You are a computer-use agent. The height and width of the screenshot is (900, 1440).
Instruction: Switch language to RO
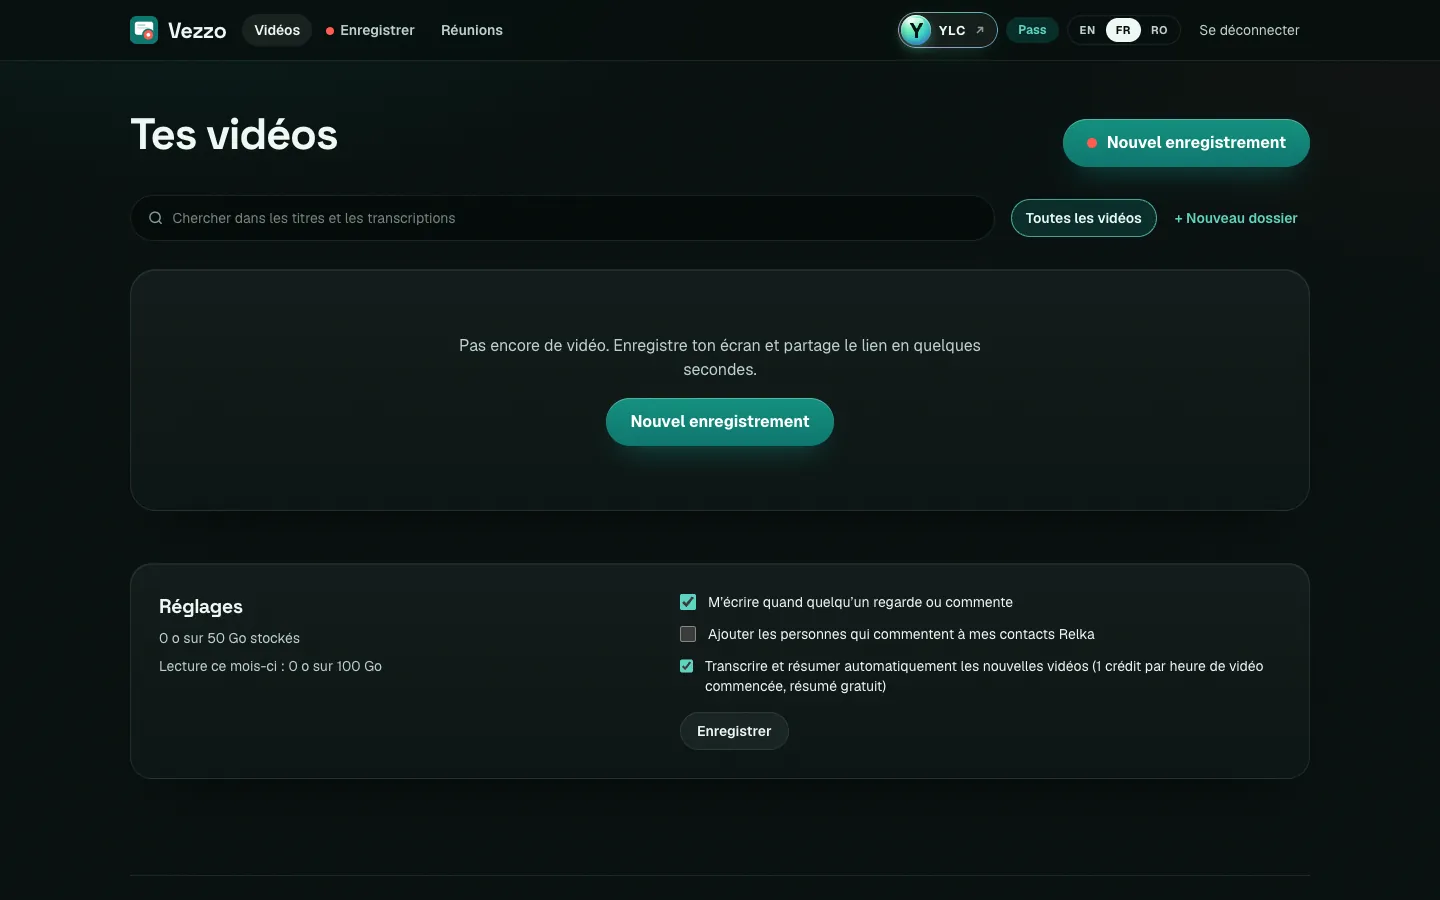1159,30
